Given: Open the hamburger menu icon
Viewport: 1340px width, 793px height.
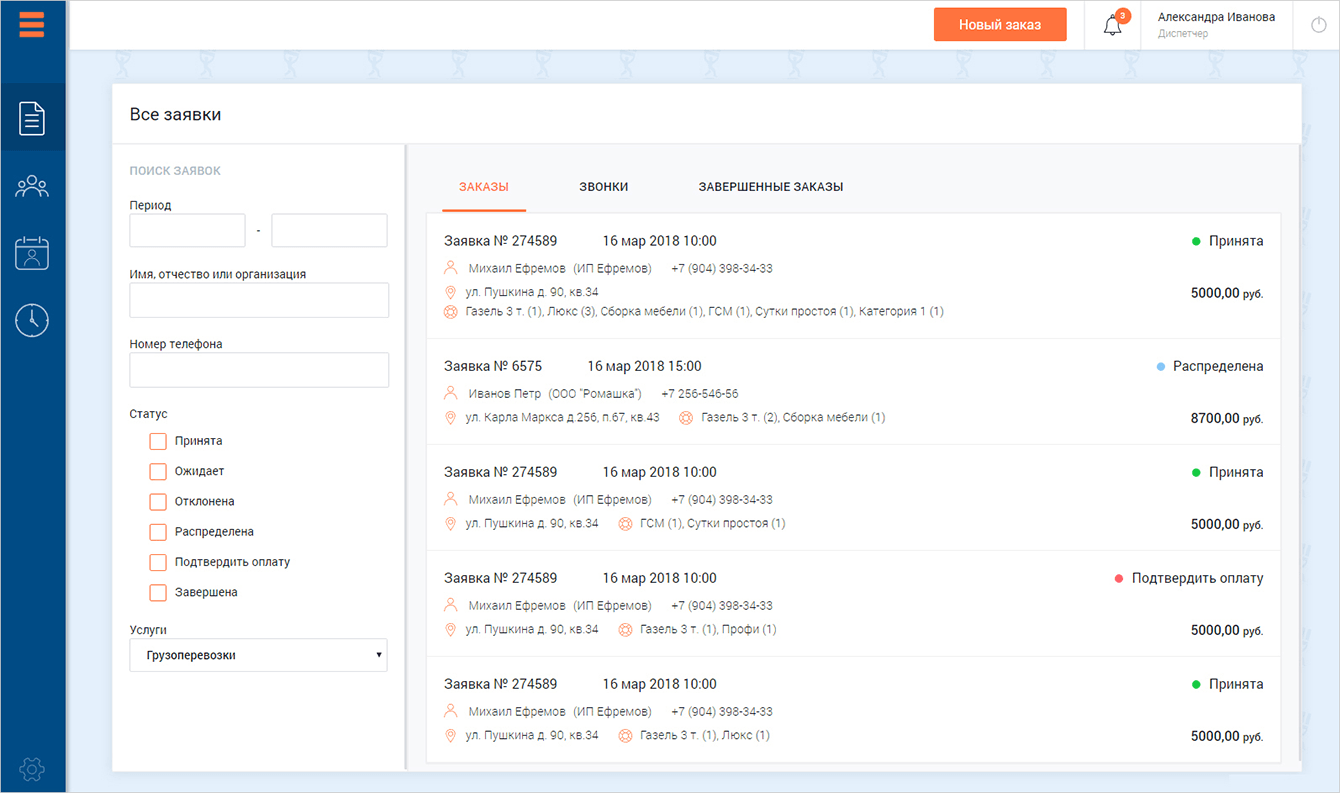Looking at the screenshot, I should click(32, 24).
